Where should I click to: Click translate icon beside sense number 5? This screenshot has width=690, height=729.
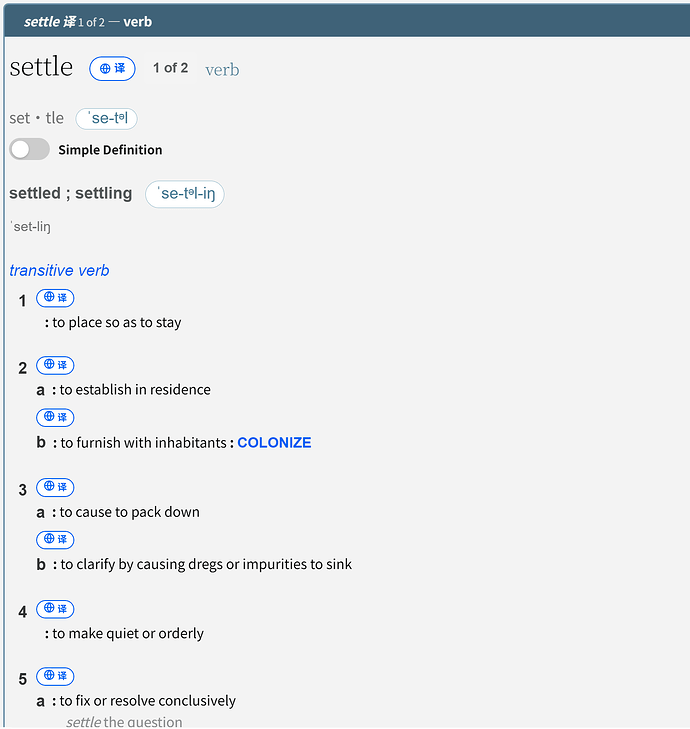pos(55,676)
